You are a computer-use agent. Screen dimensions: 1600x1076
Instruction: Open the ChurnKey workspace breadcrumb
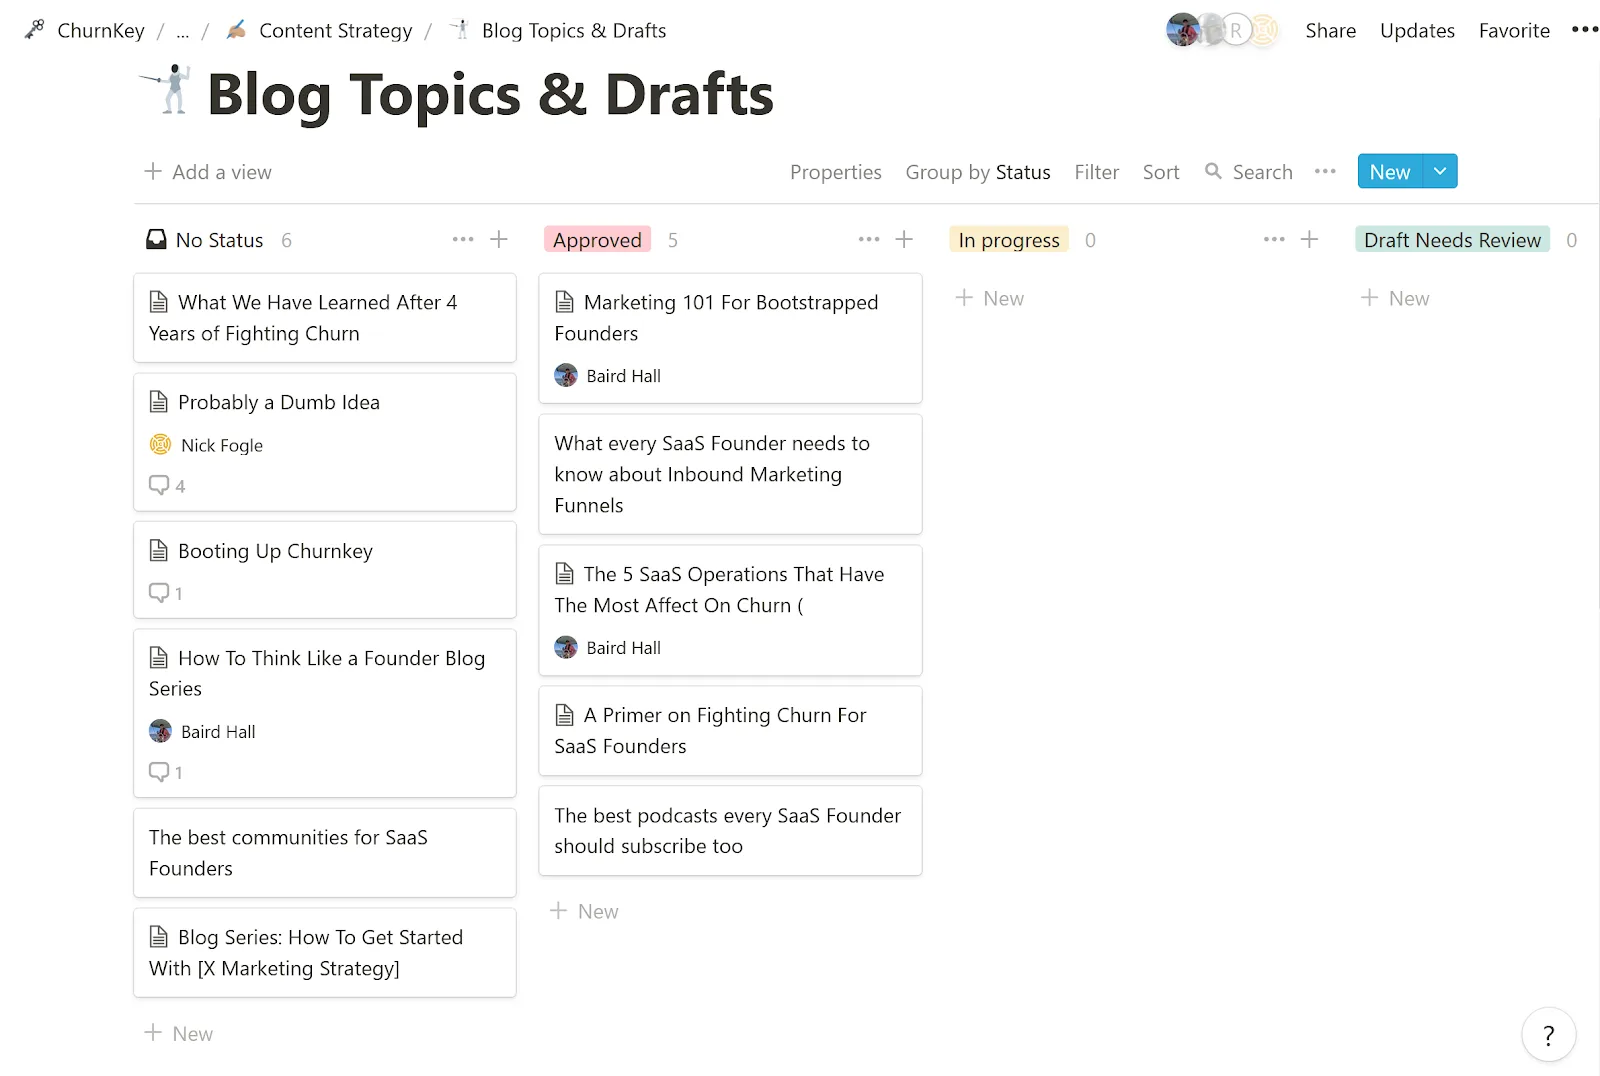(85, 31)
